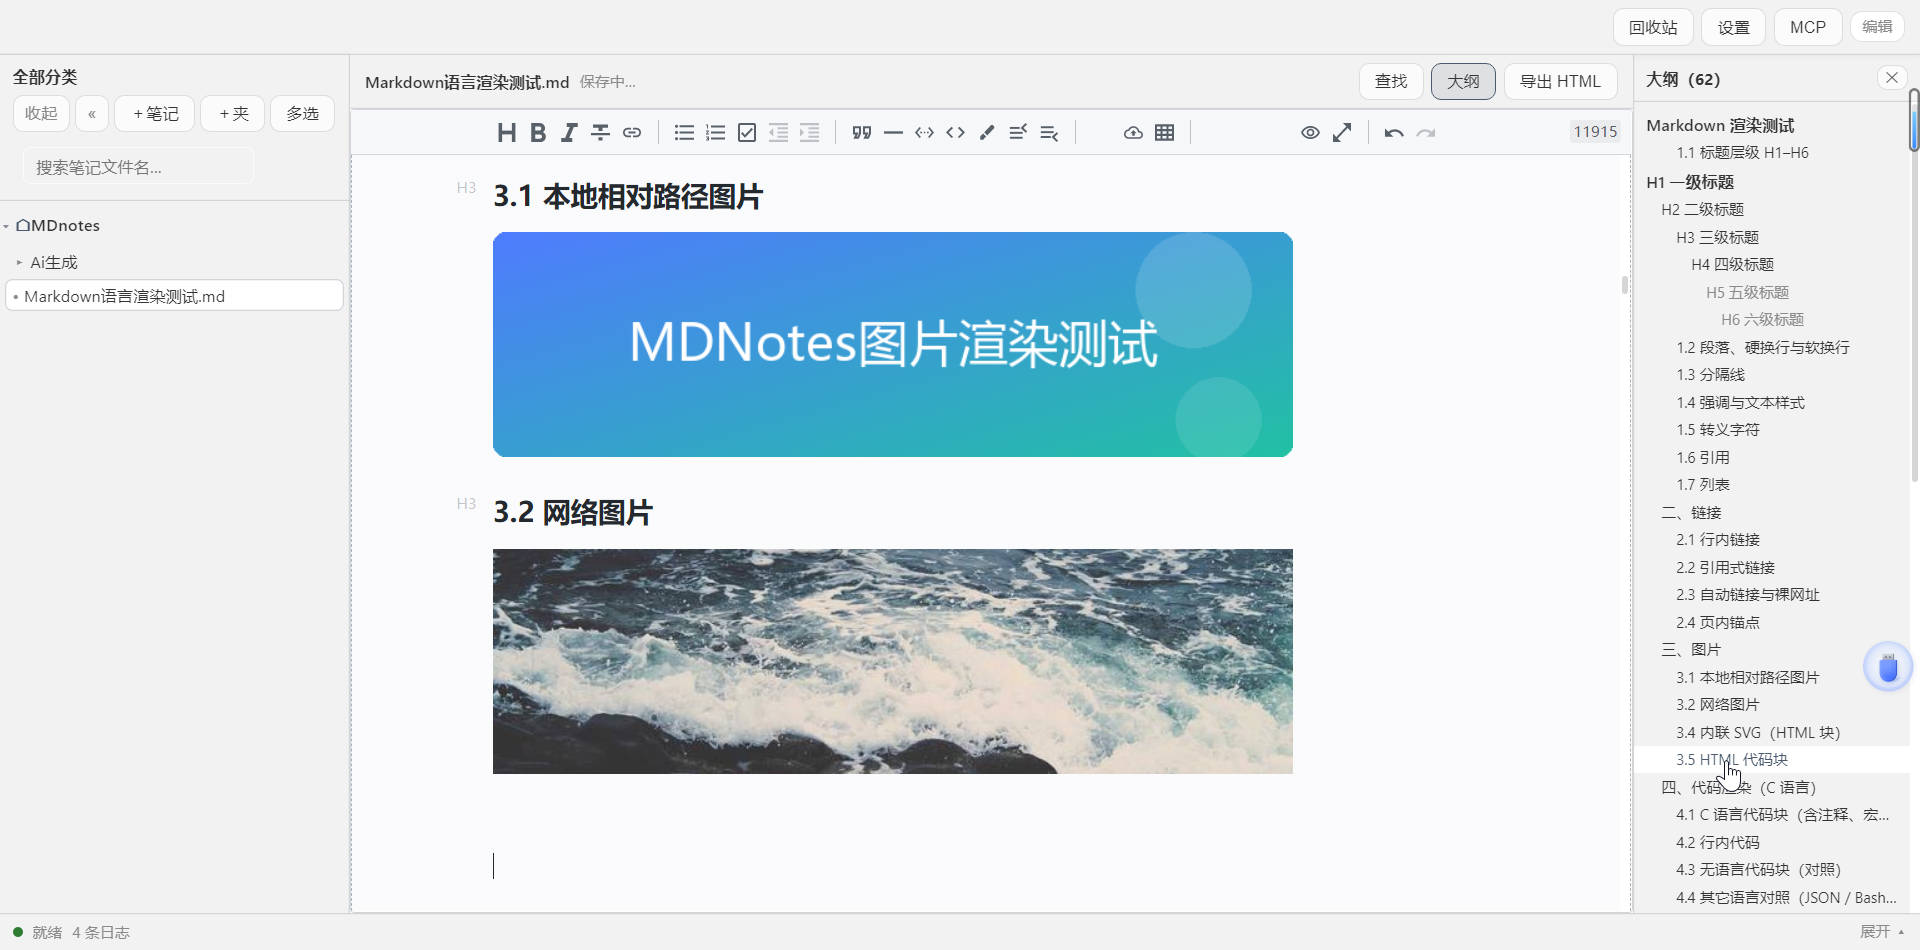Export note via 导出 HTML
Viewport: 1920px width, 950px height.
1560,81
